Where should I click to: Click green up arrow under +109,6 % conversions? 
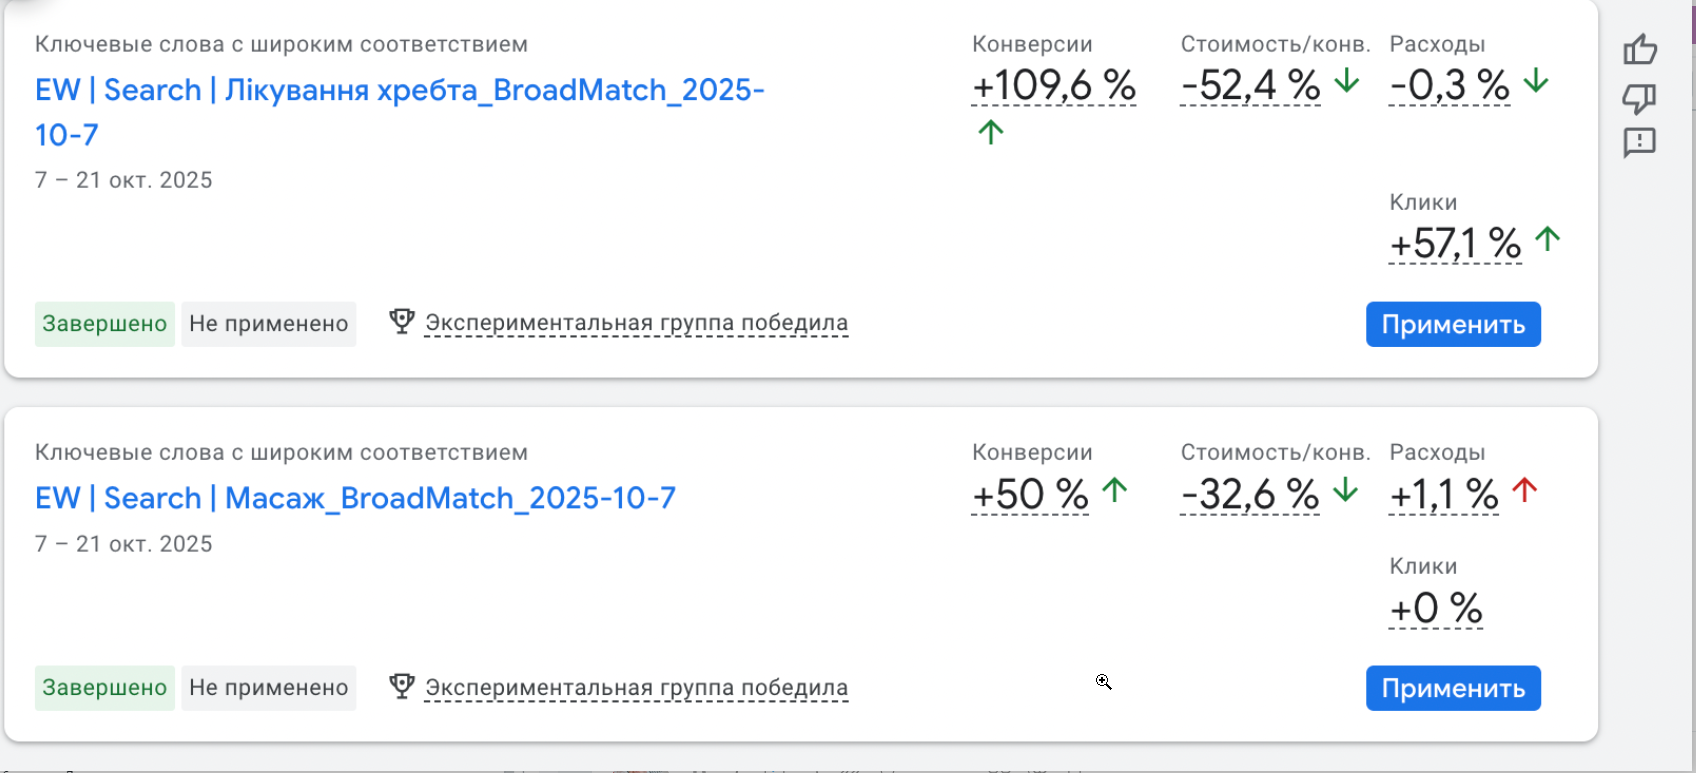point(990,132)
